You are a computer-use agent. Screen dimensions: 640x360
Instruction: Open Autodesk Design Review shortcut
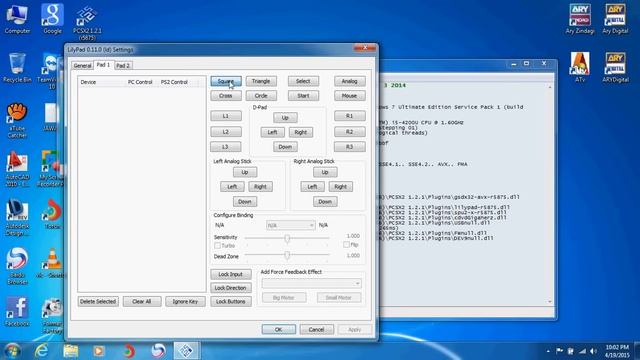(17, 218)
